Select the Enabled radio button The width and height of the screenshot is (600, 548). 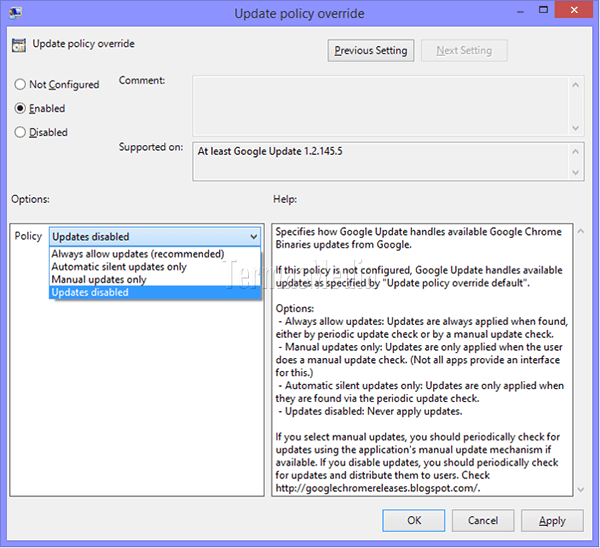pos(20,108)
